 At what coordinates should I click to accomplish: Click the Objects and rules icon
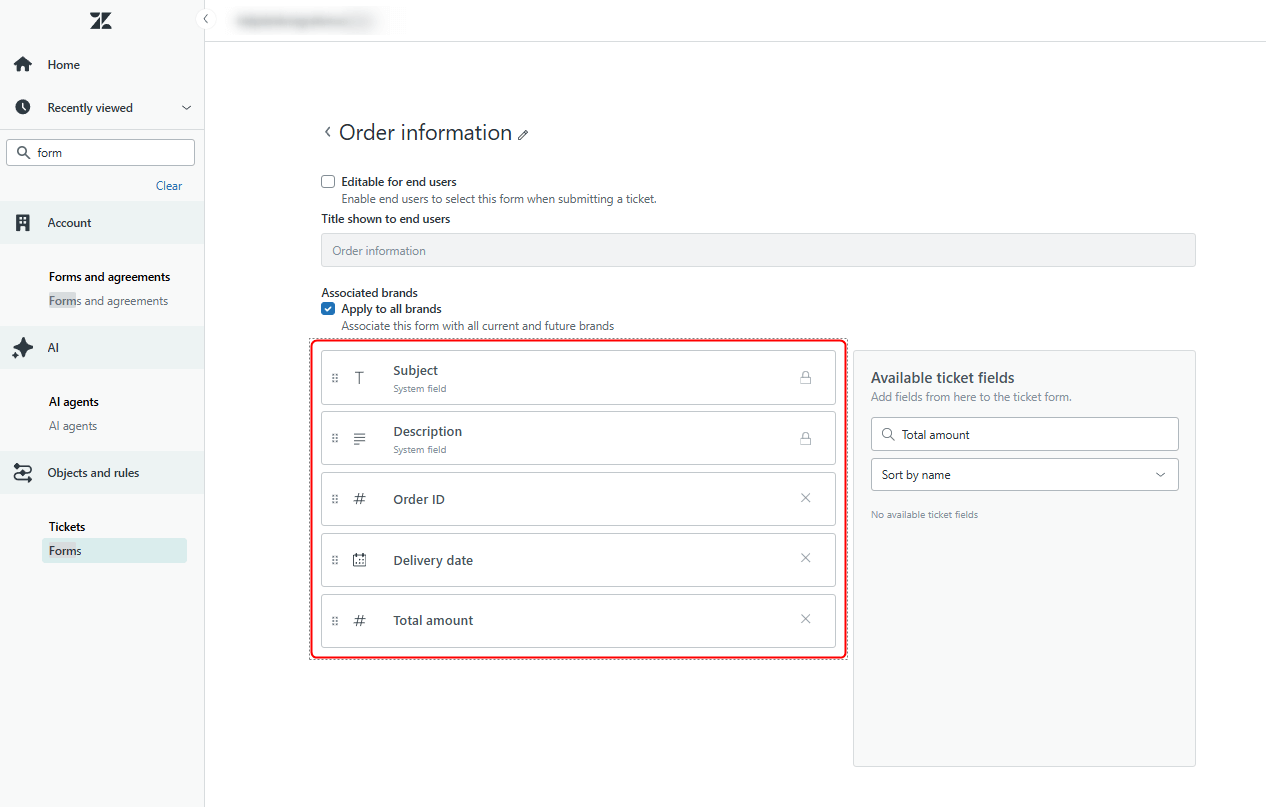tap(22, 472)
